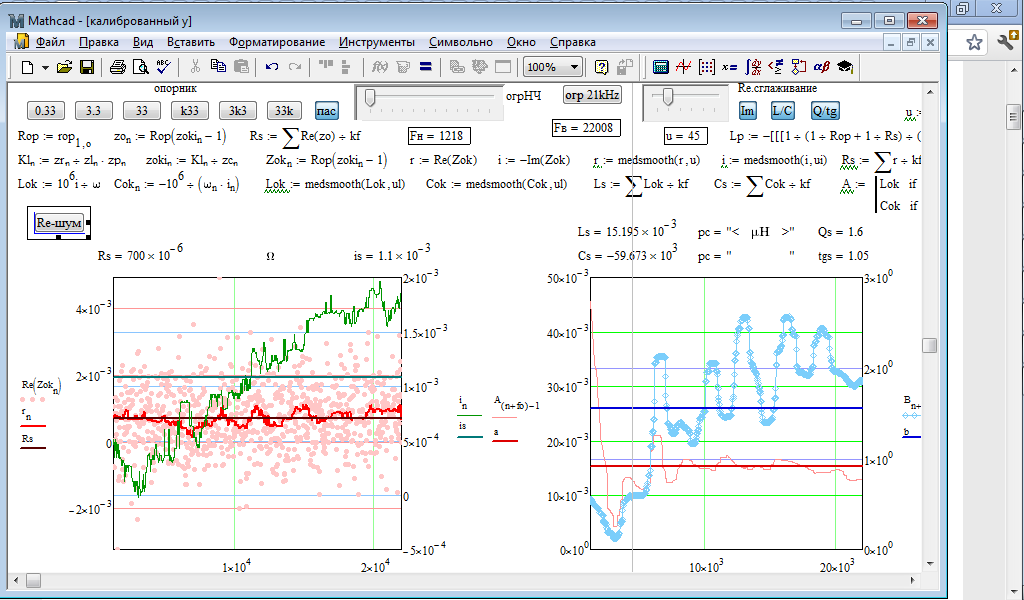Toggle the Im button
Screen dimensions: 1024x600
coord(747,110)
